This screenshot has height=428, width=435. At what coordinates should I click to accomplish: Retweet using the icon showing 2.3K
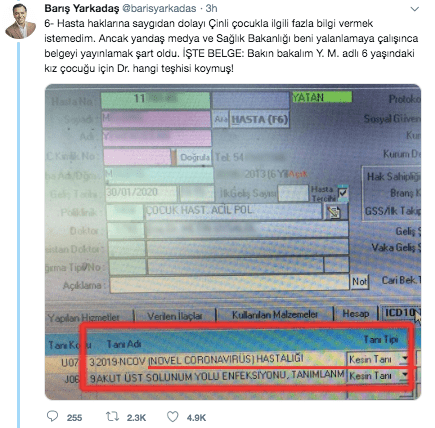(x=112, y=417)
